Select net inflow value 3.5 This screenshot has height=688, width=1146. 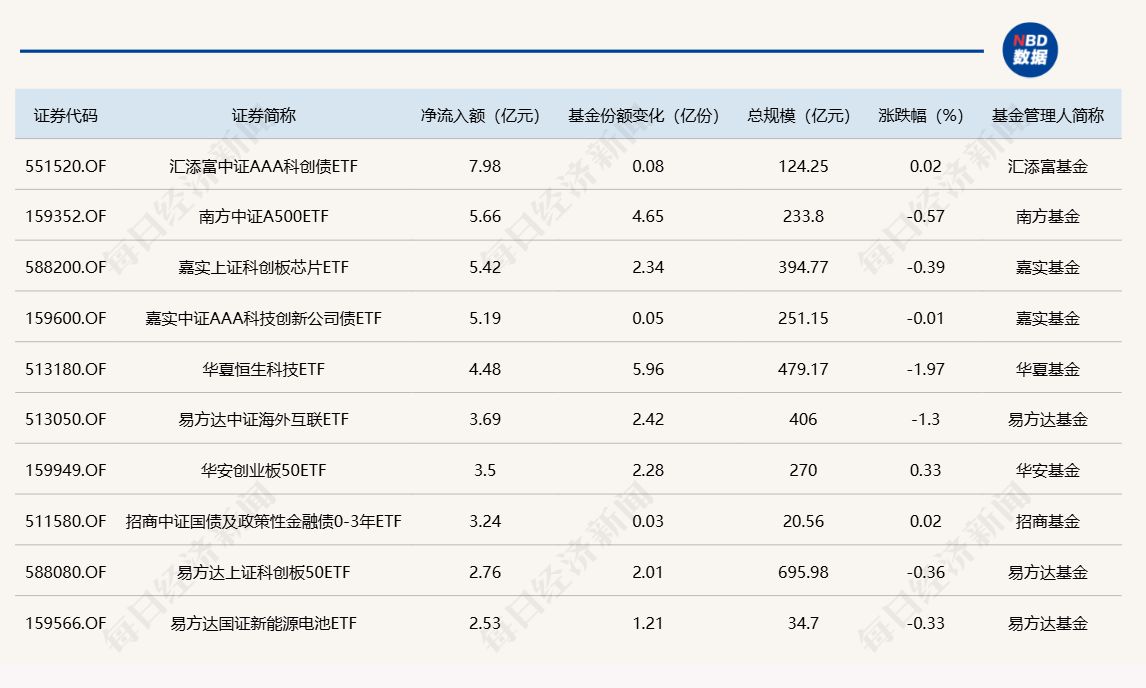click(485, 470)
